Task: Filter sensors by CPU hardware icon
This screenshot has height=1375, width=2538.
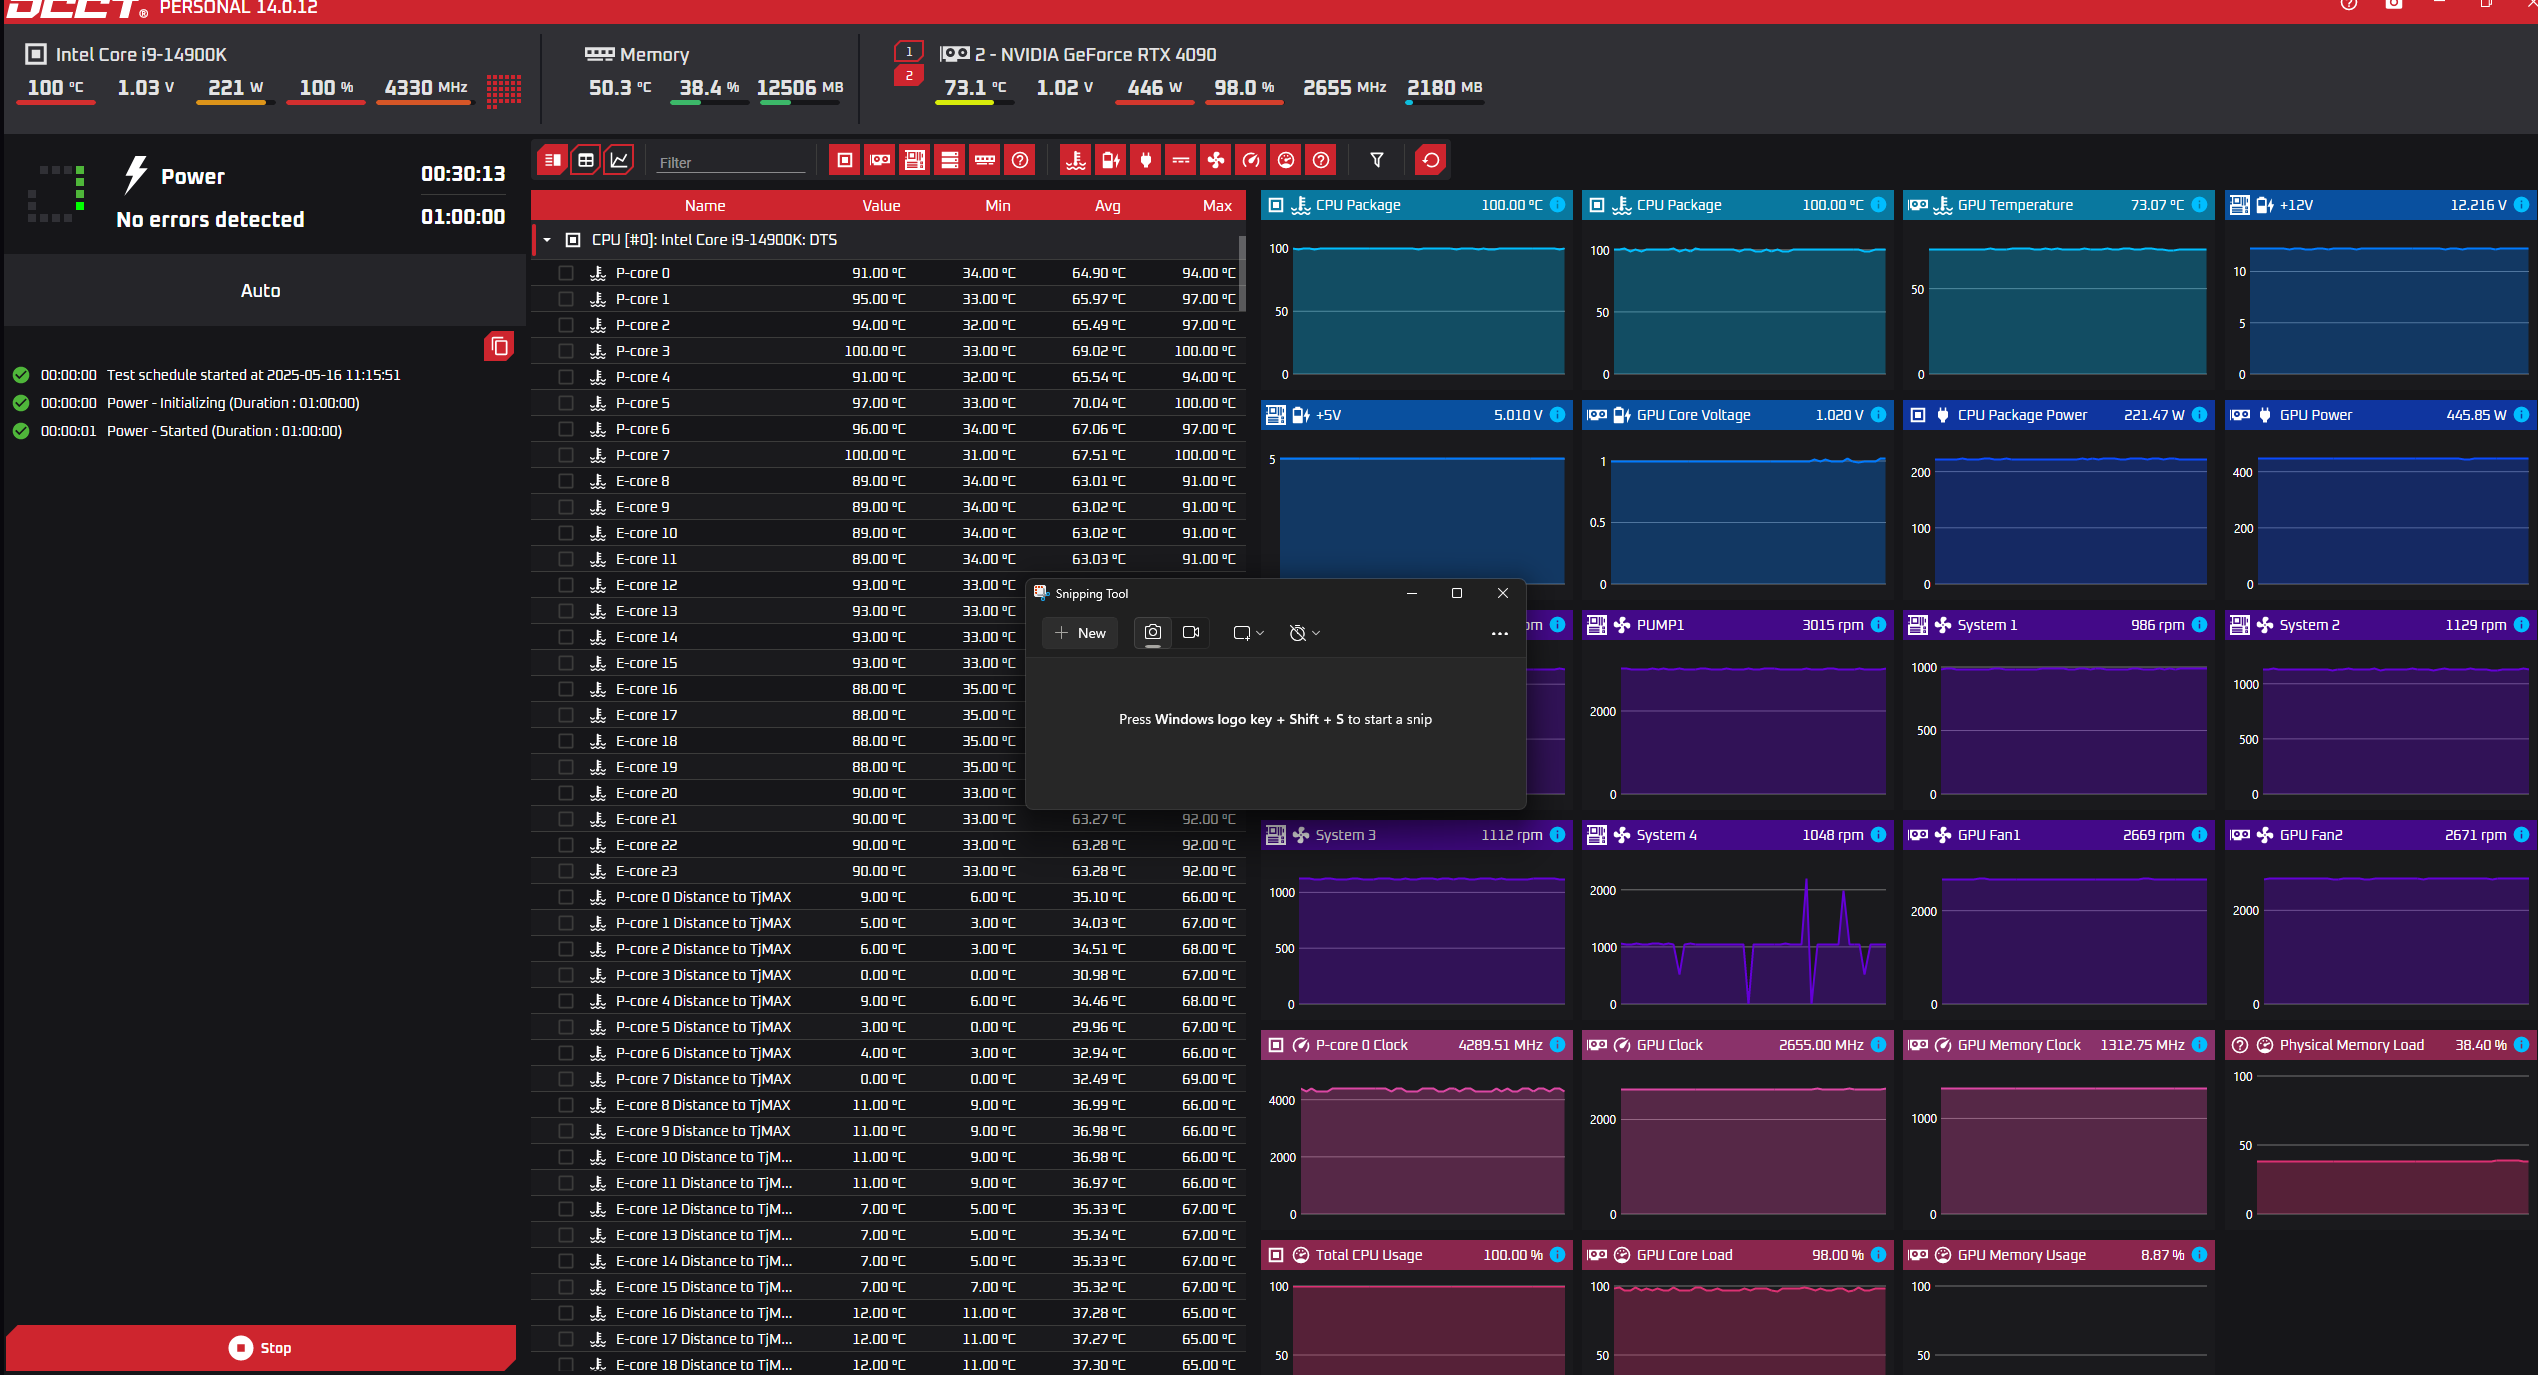Action: (x=845, y=160)
